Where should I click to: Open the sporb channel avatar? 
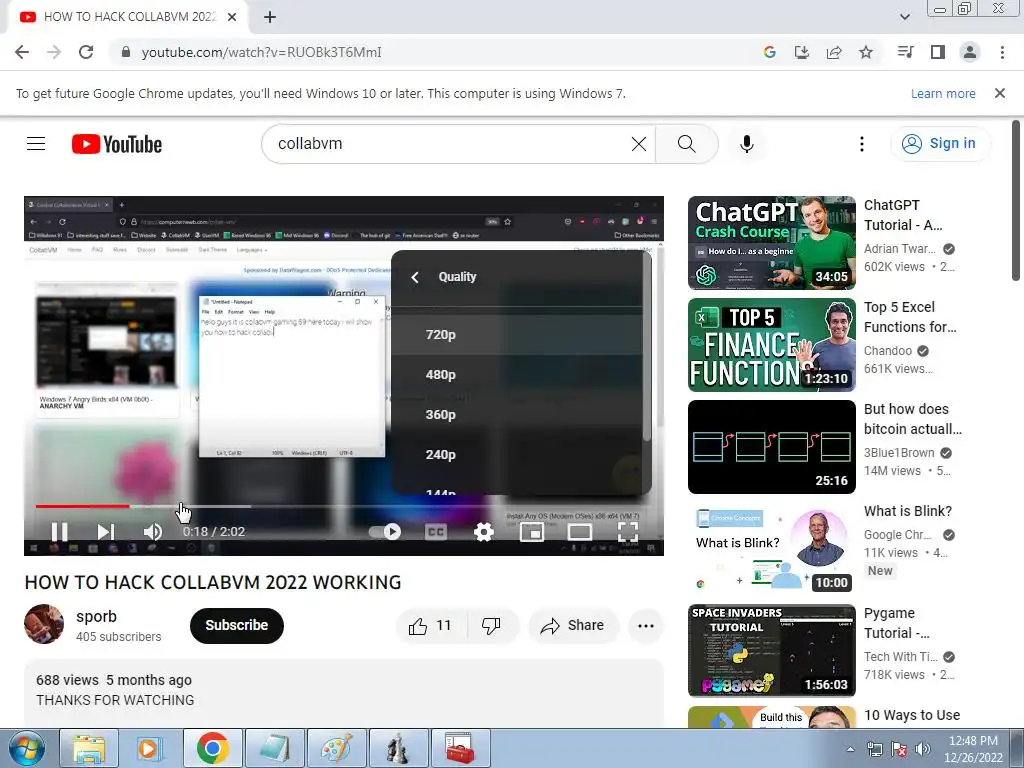point(44,624)
